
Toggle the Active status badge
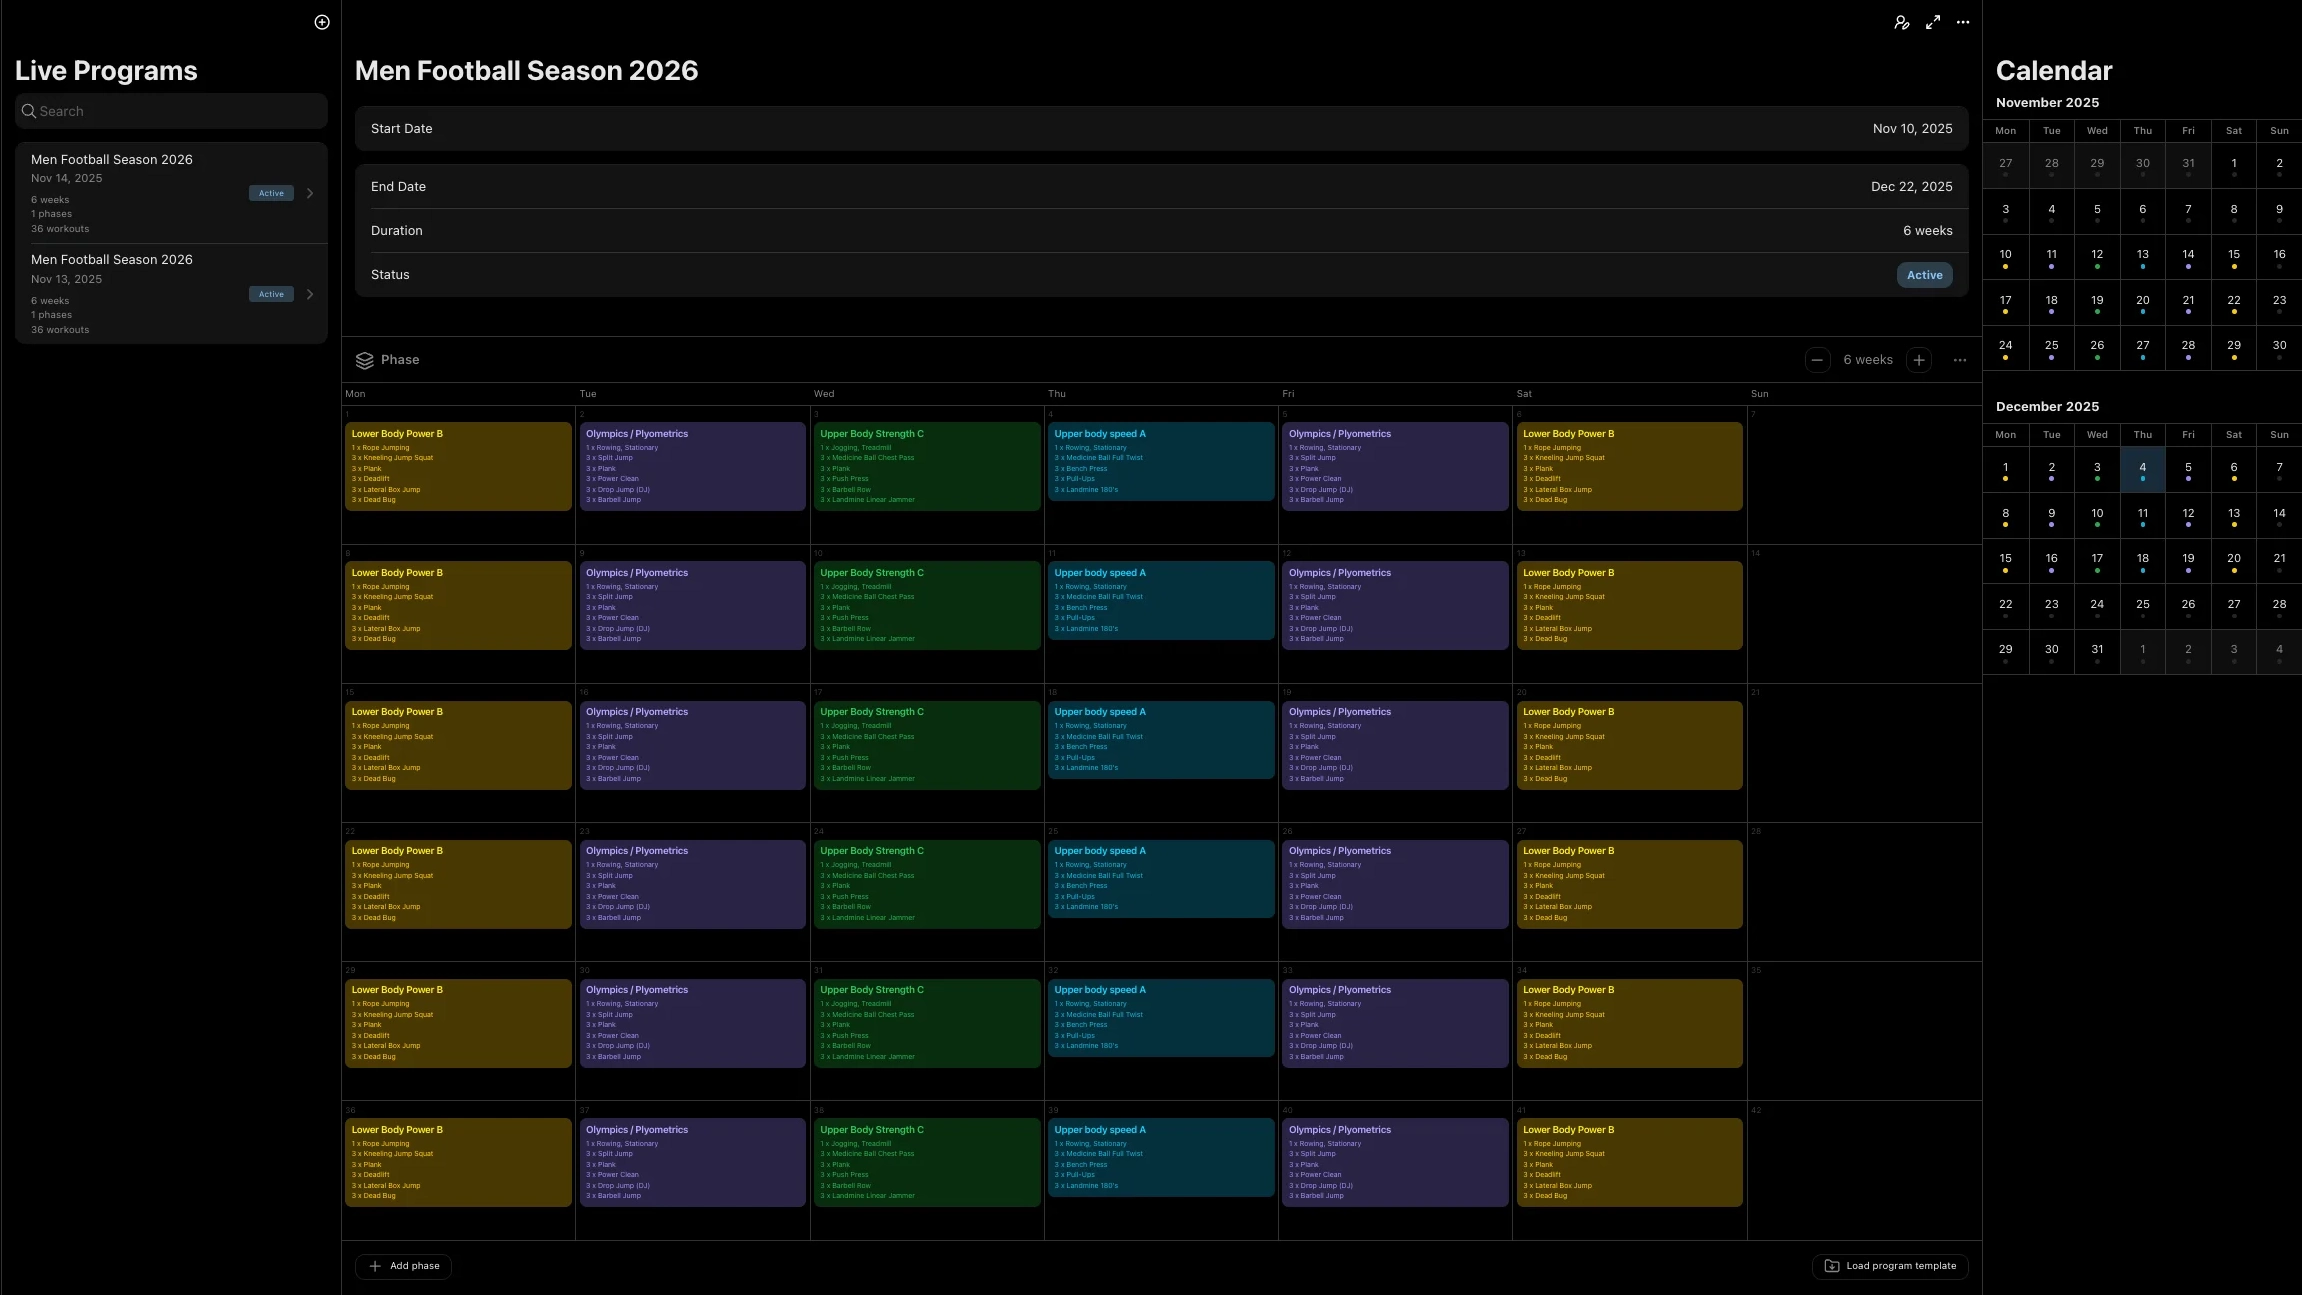(1923, 275)
